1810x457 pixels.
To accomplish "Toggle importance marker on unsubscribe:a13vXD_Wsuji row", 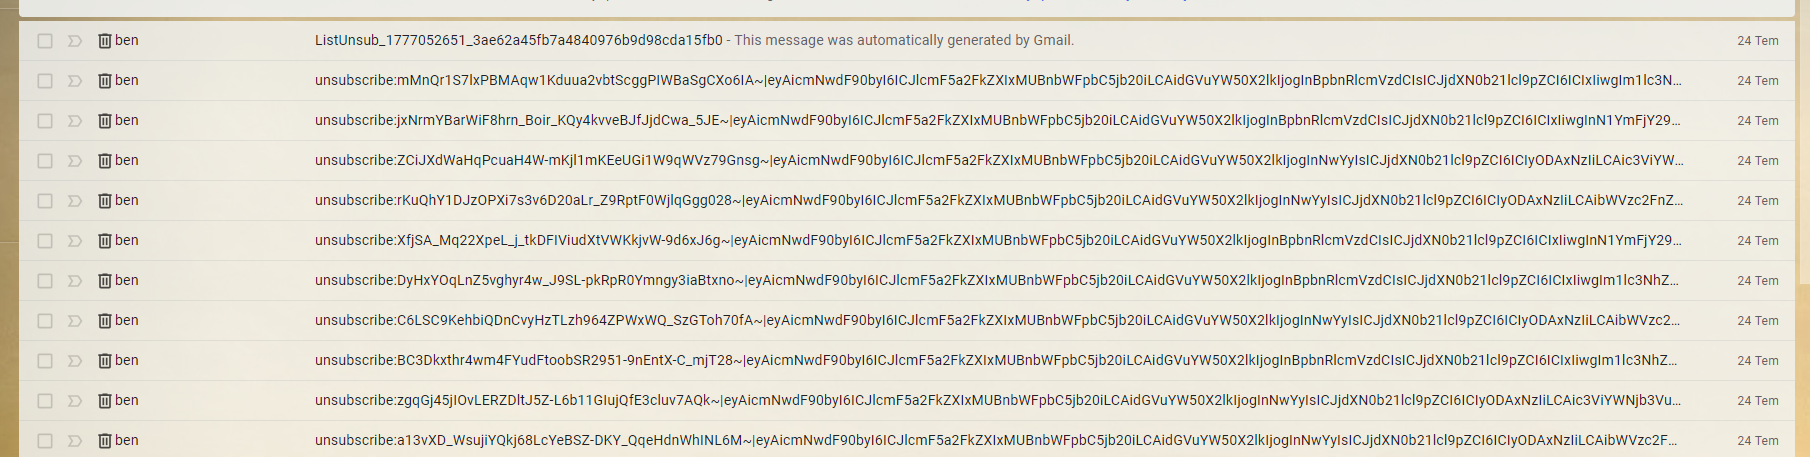I will pos(74,441).
